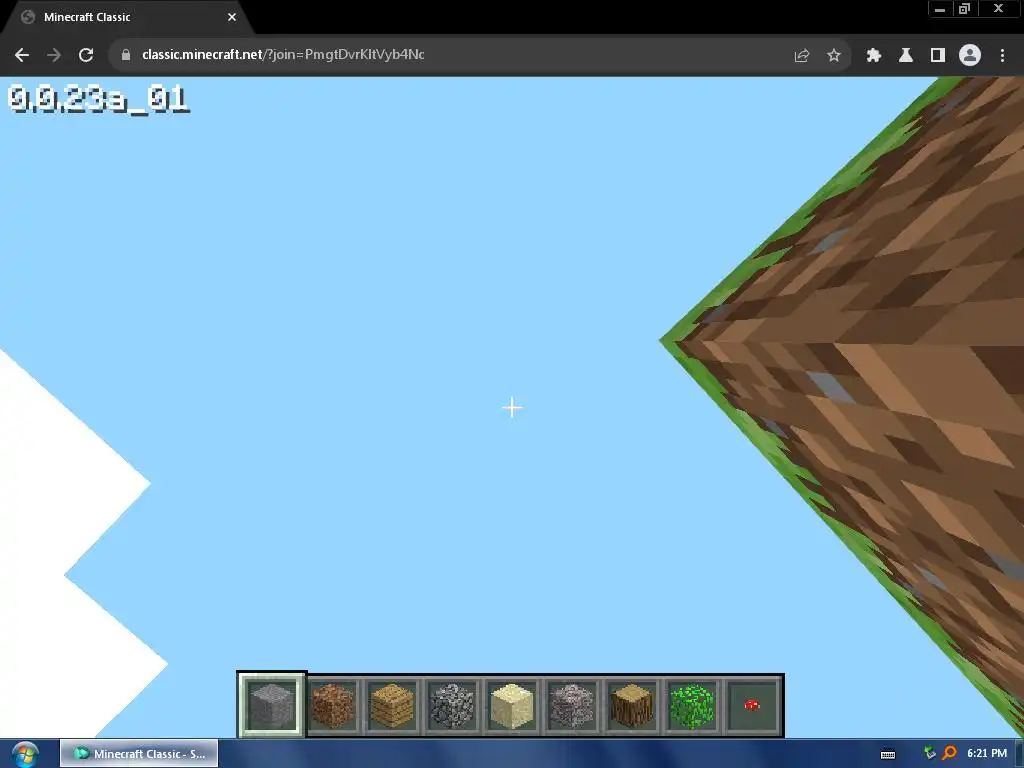Close the Minecraft Classic tab
This screenshot has width=1024, height=768.
coord(232,17)
